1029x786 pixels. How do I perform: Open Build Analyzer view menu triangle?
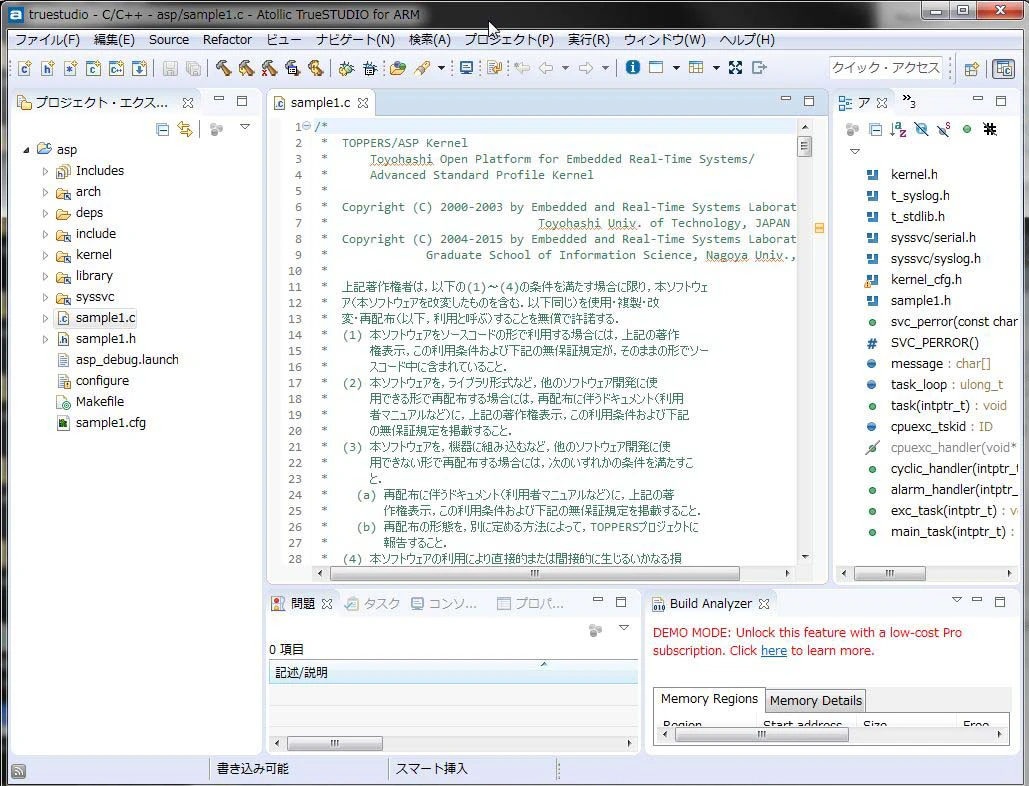(957, 600)
